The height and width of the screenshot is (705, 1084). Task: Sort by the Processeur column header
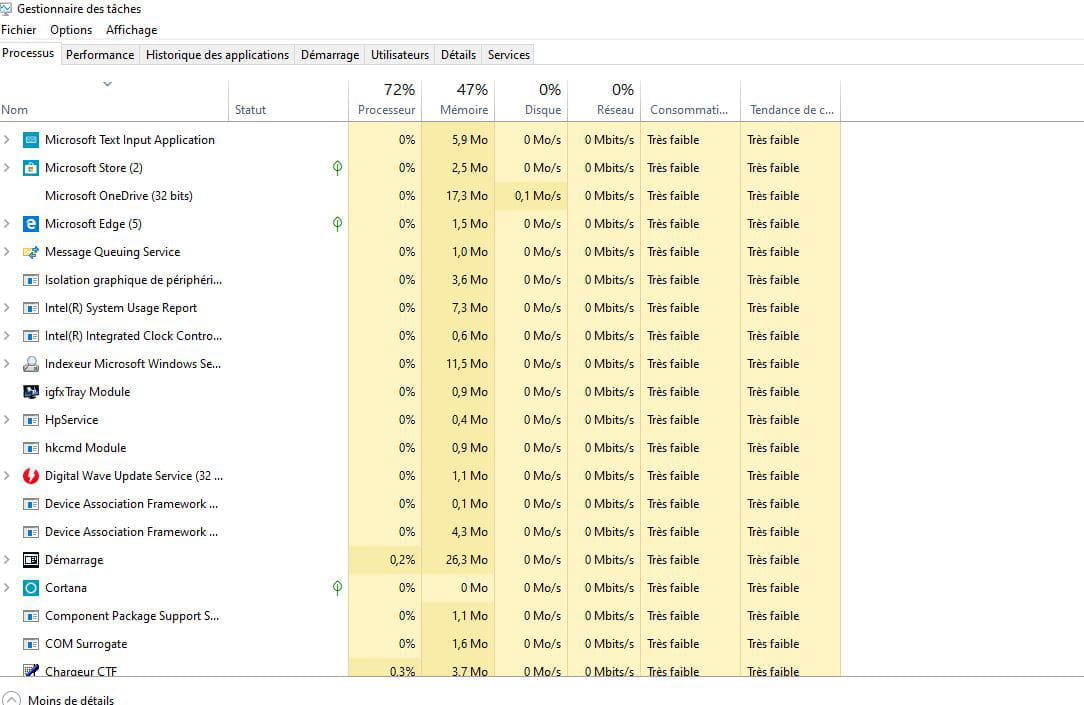(385, 101)
